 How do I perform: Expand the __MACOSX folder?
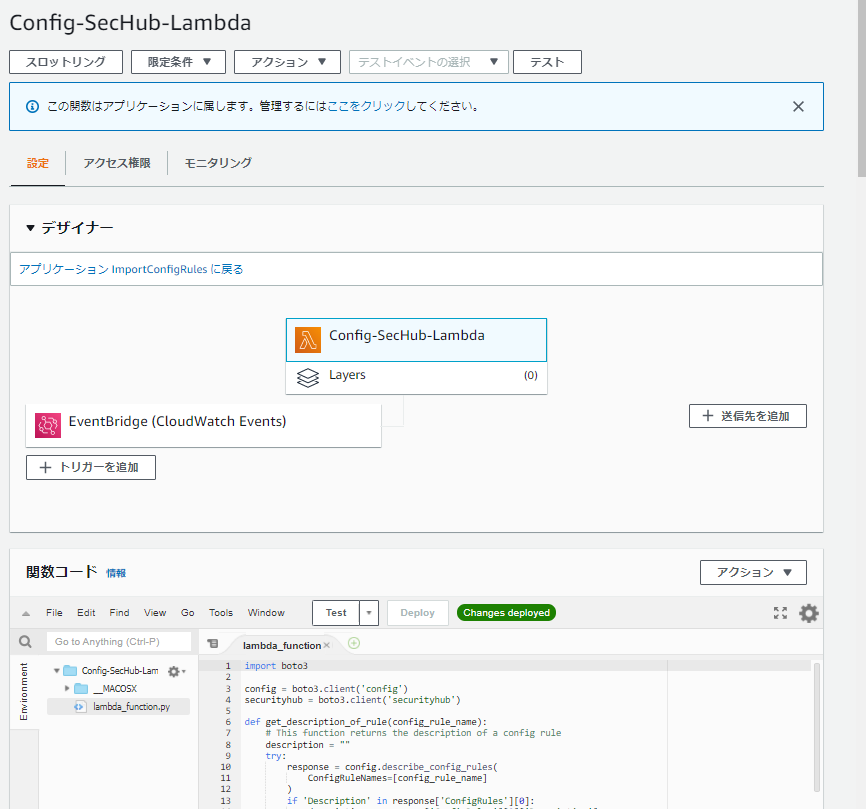(x=67, y=689)
